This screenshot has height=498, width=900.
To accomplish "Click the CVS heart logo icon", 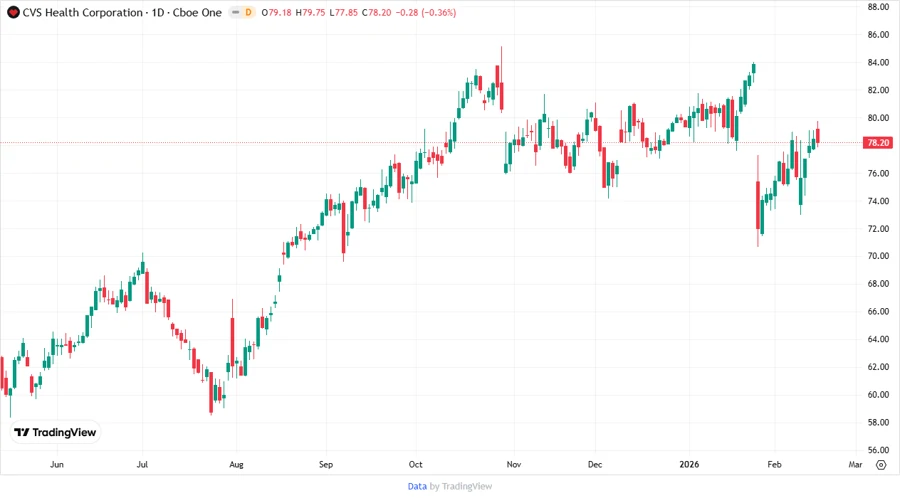I will click(x=13, y=13).
